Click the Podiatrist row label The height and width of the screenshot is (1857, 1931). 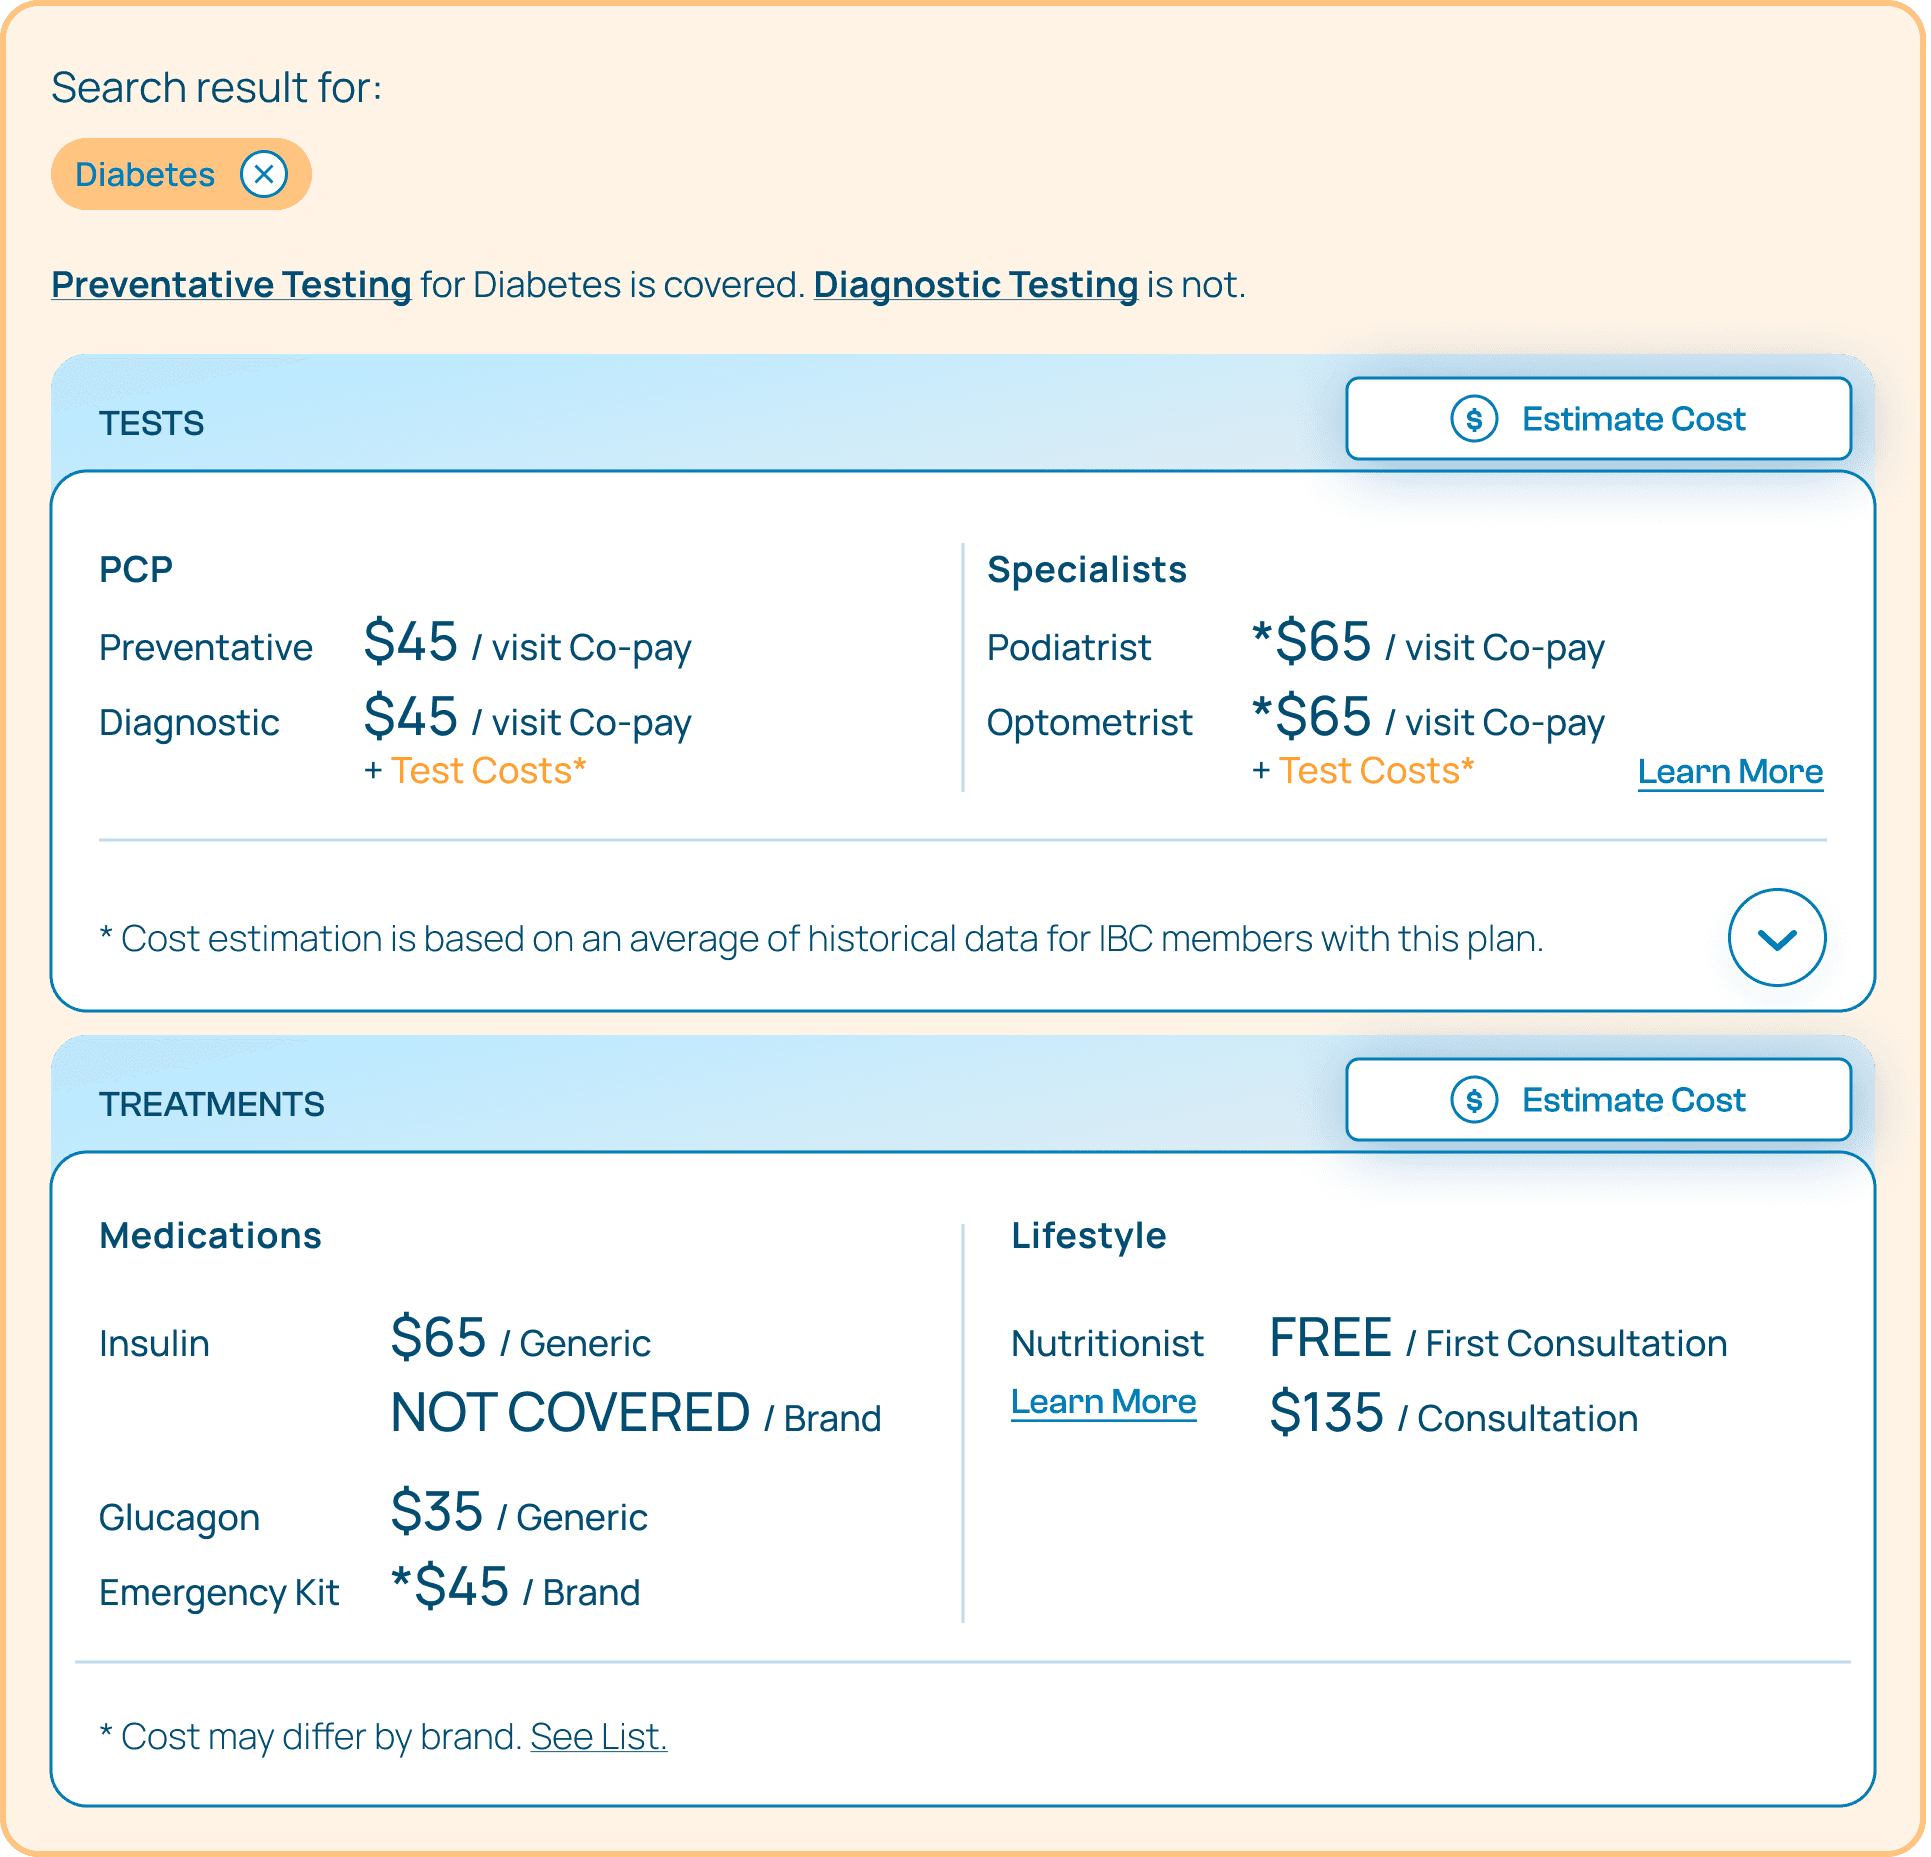pyautogui.click(x=1068, y=648)
